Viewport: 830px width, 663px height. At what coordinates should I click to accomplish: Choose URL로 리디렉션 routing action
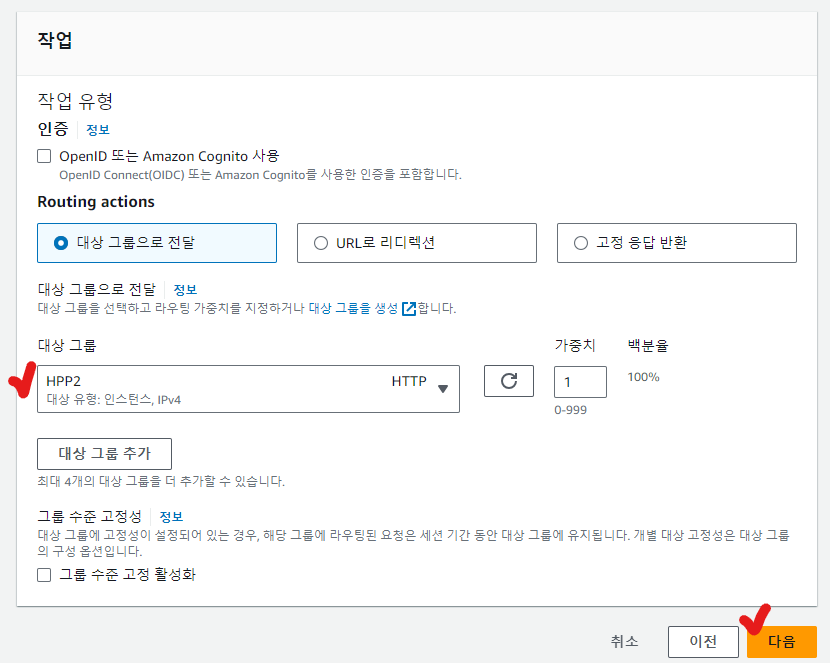tap(321, 242)
